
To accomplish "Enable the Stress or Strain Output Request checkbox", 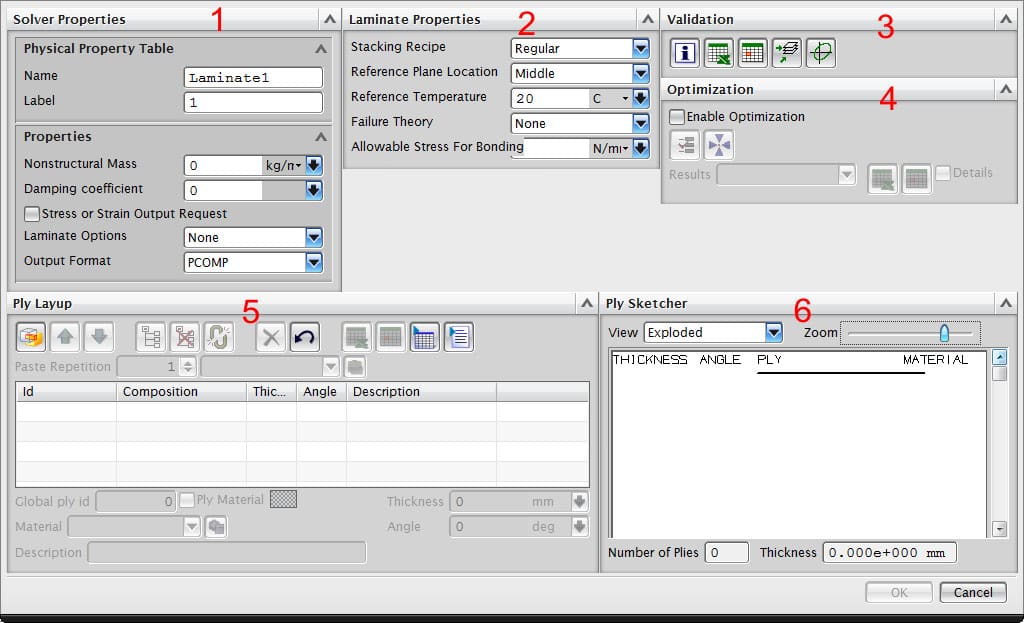I will pos(32,213).
